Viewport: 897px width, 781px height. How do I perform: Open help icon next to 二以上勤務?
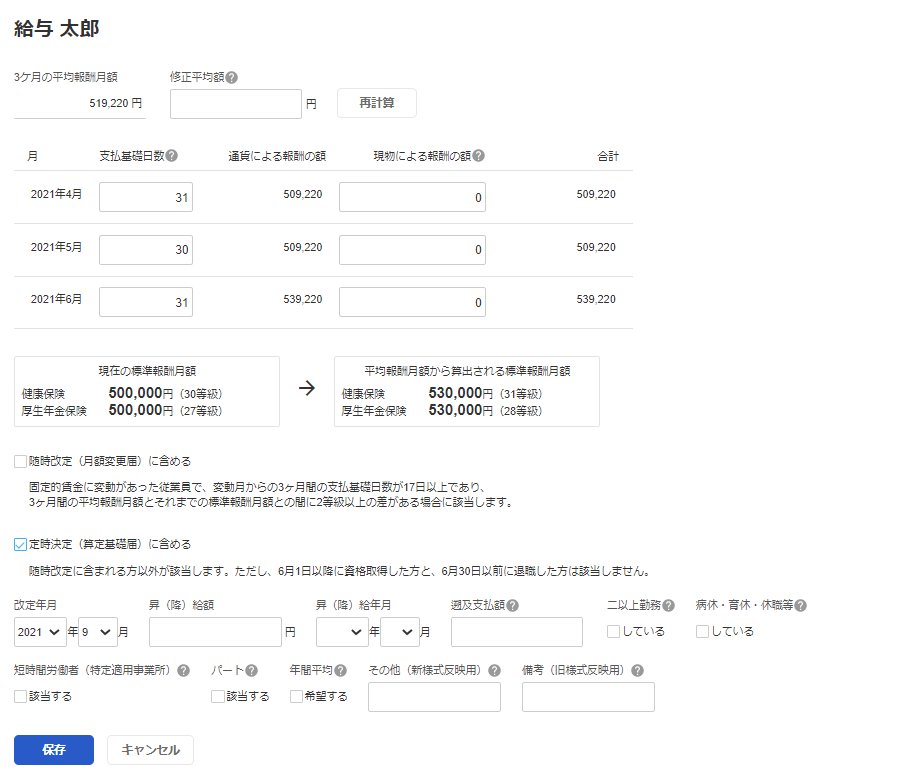(668, 605)
